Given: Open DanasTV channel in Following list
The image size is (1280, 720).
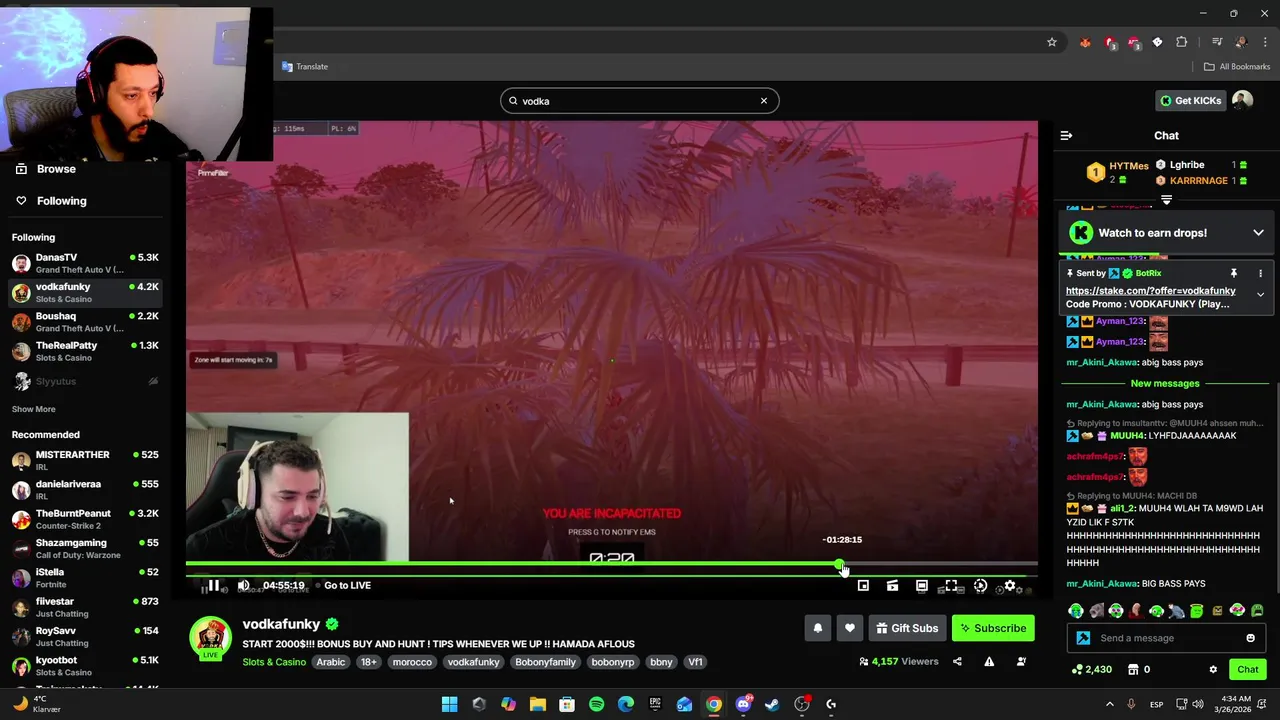Looking at the screenshot, I should (x=85, y=263).
